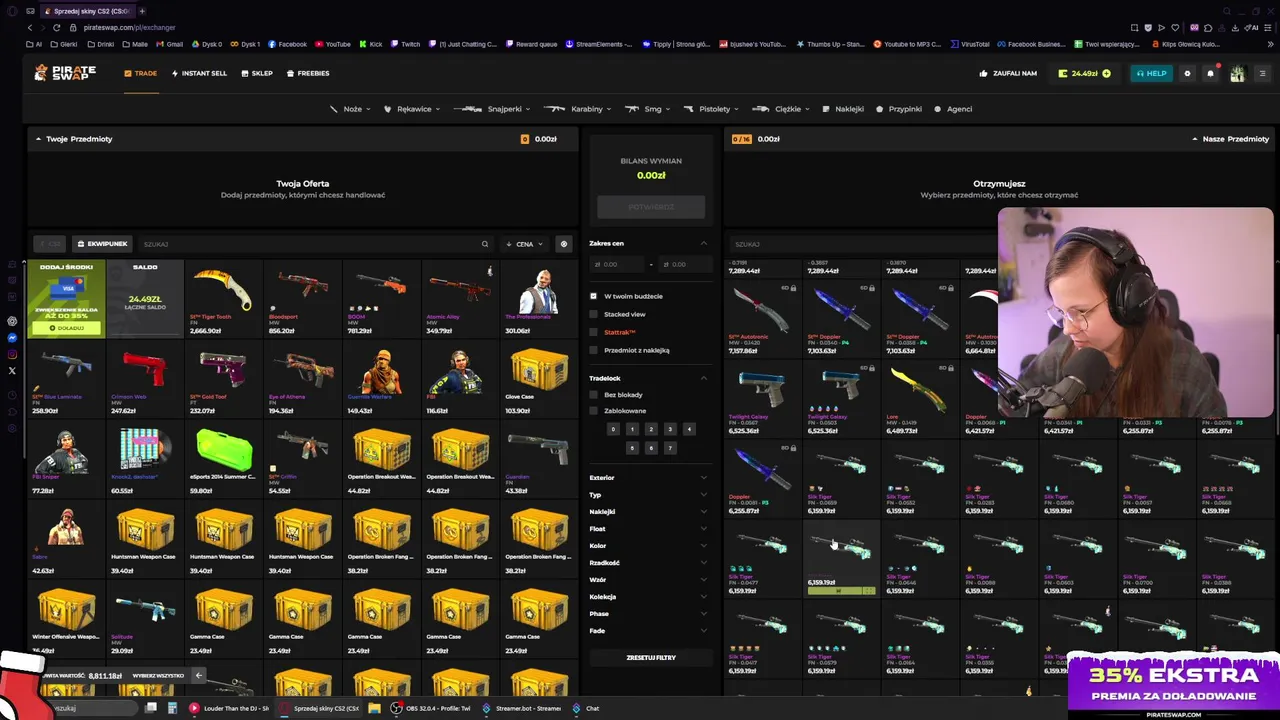This screenshot has width=1280, height=720.
Task: Expand the Pistolety category dropdown
Action: click(x=711, y=109)
